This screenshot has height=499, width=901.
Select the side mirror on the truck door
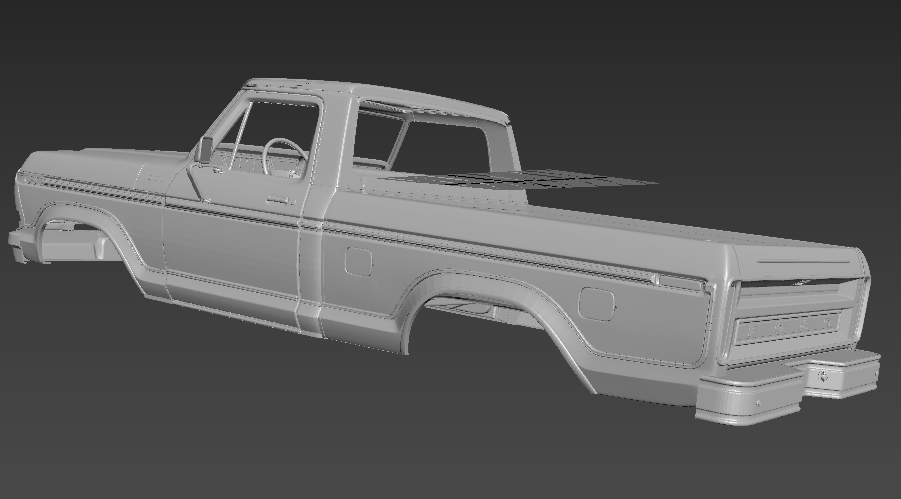coord(204,149)
